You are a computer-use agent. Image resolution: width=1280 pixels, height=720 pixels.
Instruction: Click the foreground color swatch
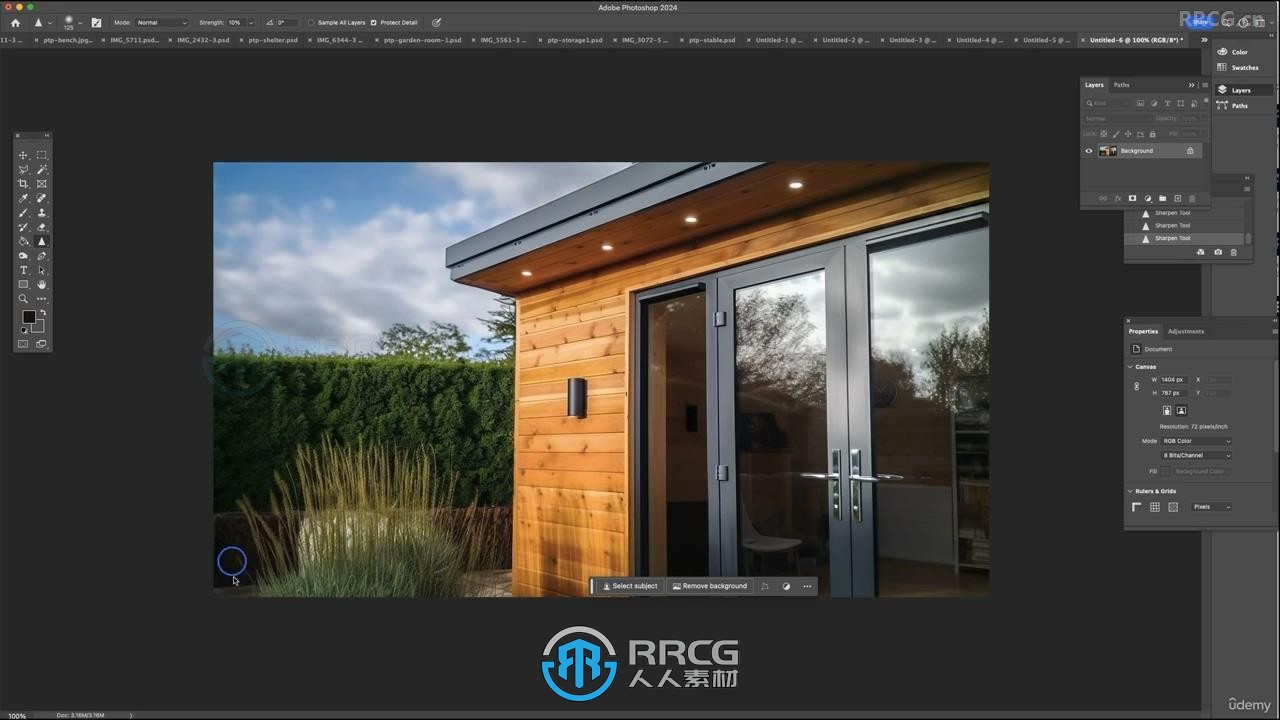tap(28, 316)
